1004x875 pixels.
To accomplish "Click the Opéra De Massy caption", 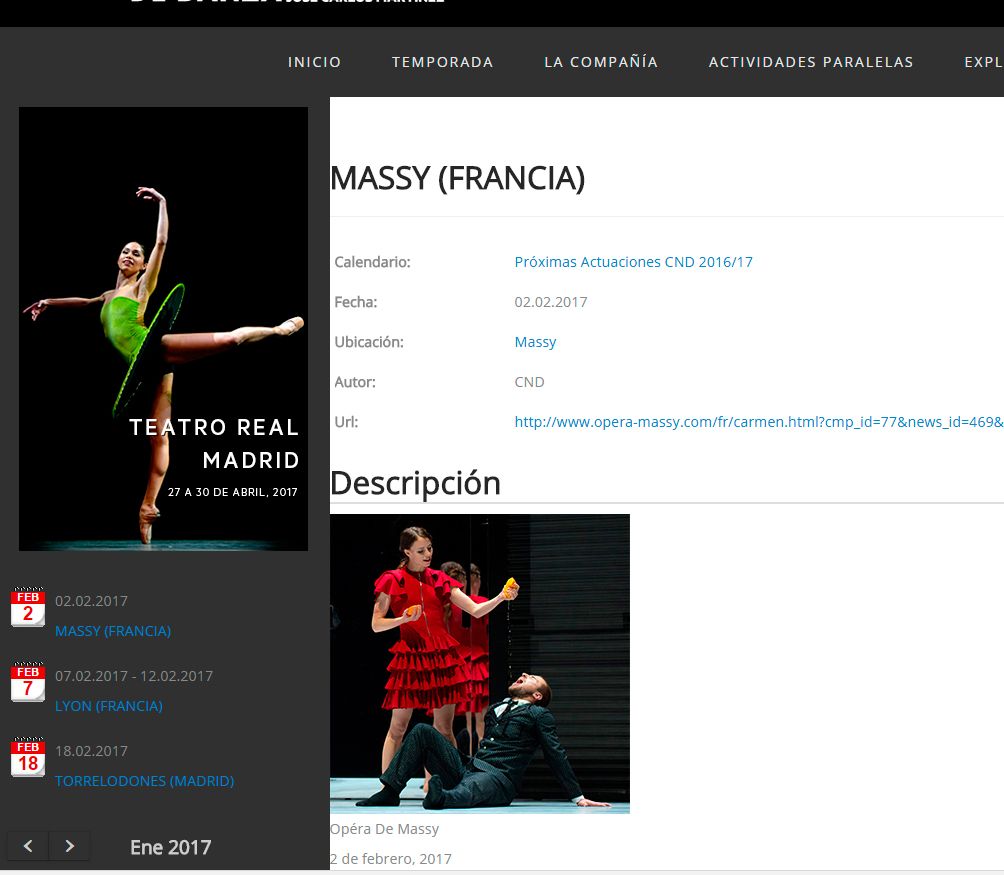I will (x=384, y=829).
